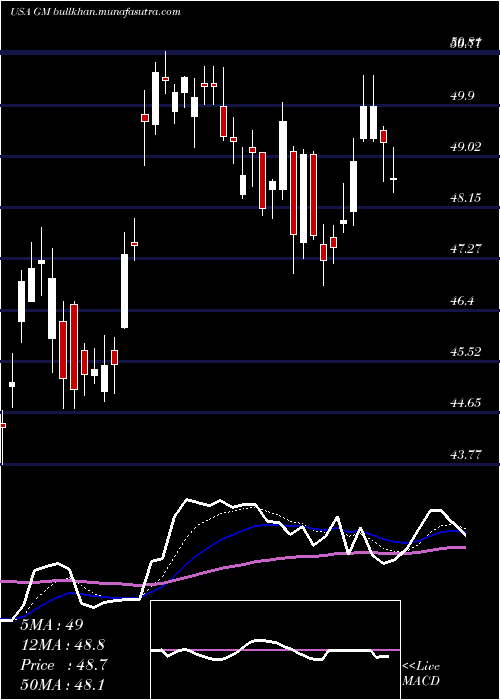Click the 48.15 price axis label

tap(465, 197)
